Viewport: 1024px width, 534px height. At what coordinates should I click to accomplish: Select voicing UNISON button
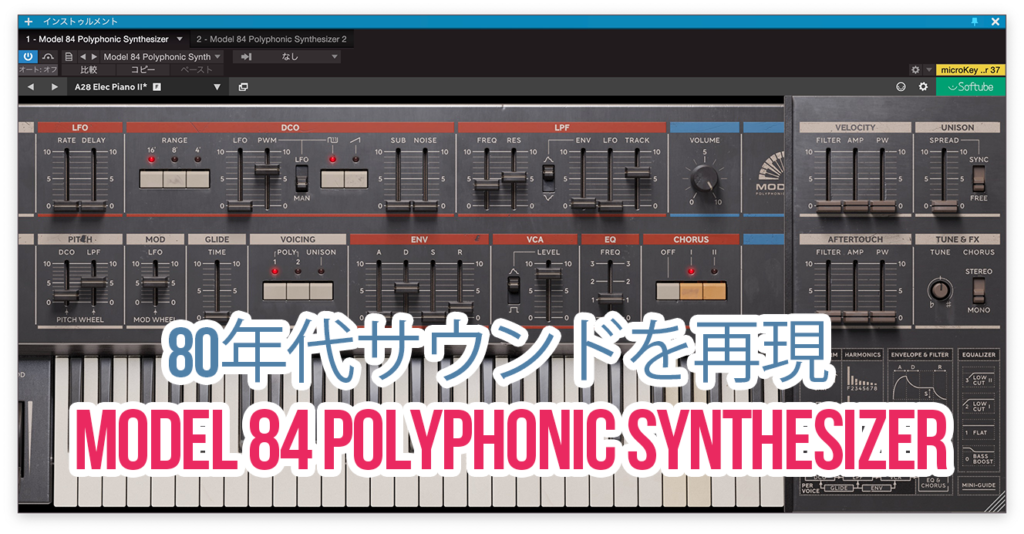[x=321, y=291]
